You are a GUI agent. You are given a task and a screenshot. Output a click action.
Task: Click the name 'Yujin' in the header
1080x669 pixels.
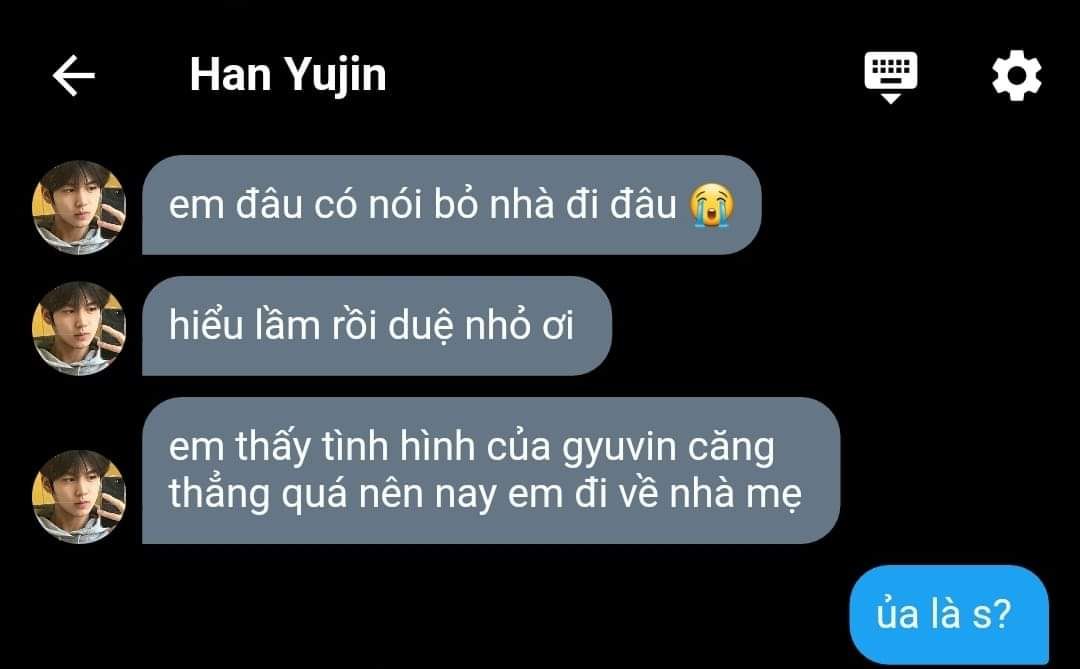pos(335,76)
